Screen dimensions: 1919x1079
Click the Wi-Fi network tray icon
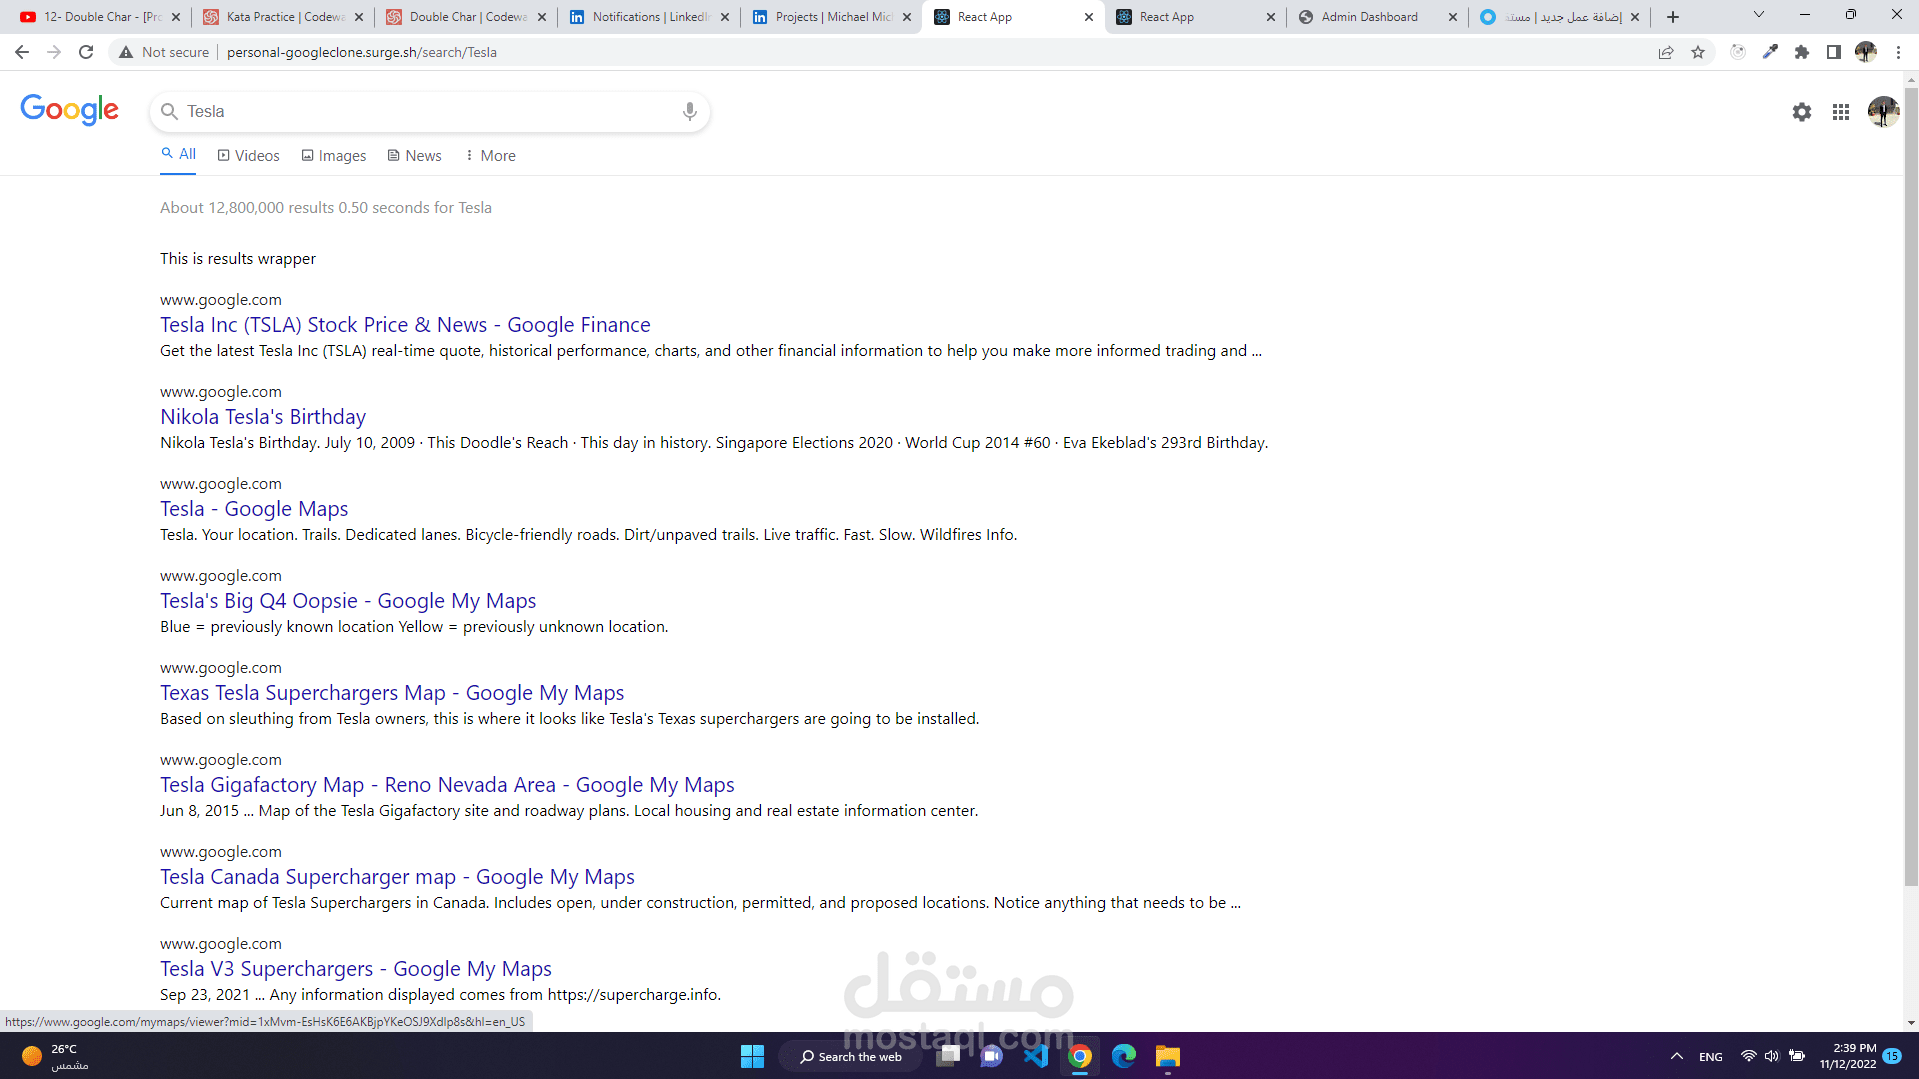point(1749,1056)
